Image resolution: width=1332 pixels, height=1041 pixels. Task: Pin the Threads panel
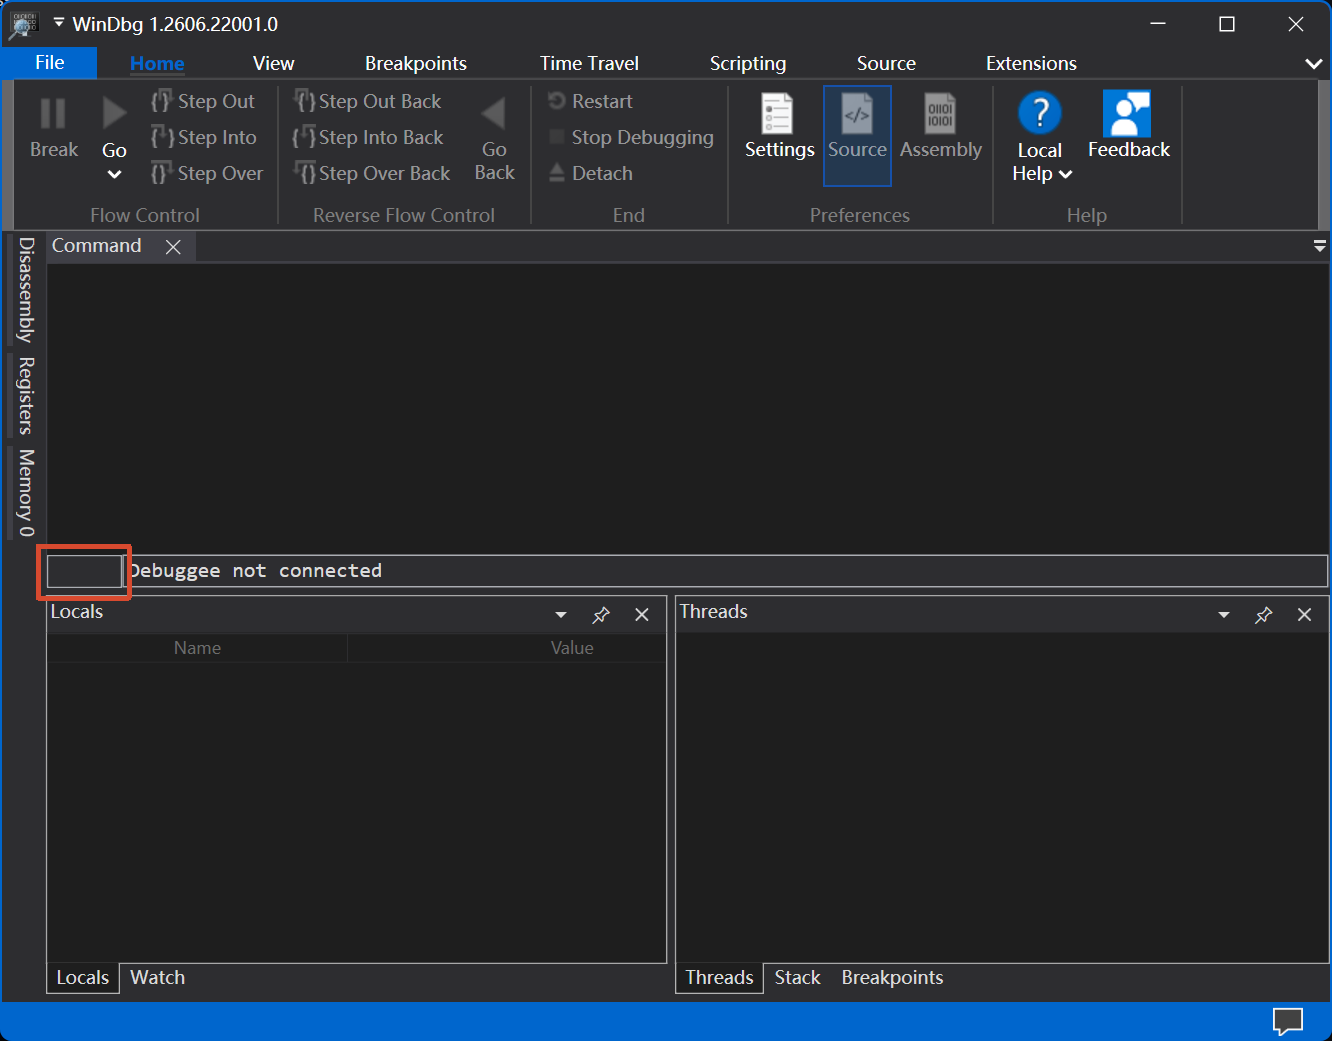pyautogui.click(x=1264, y=615)
